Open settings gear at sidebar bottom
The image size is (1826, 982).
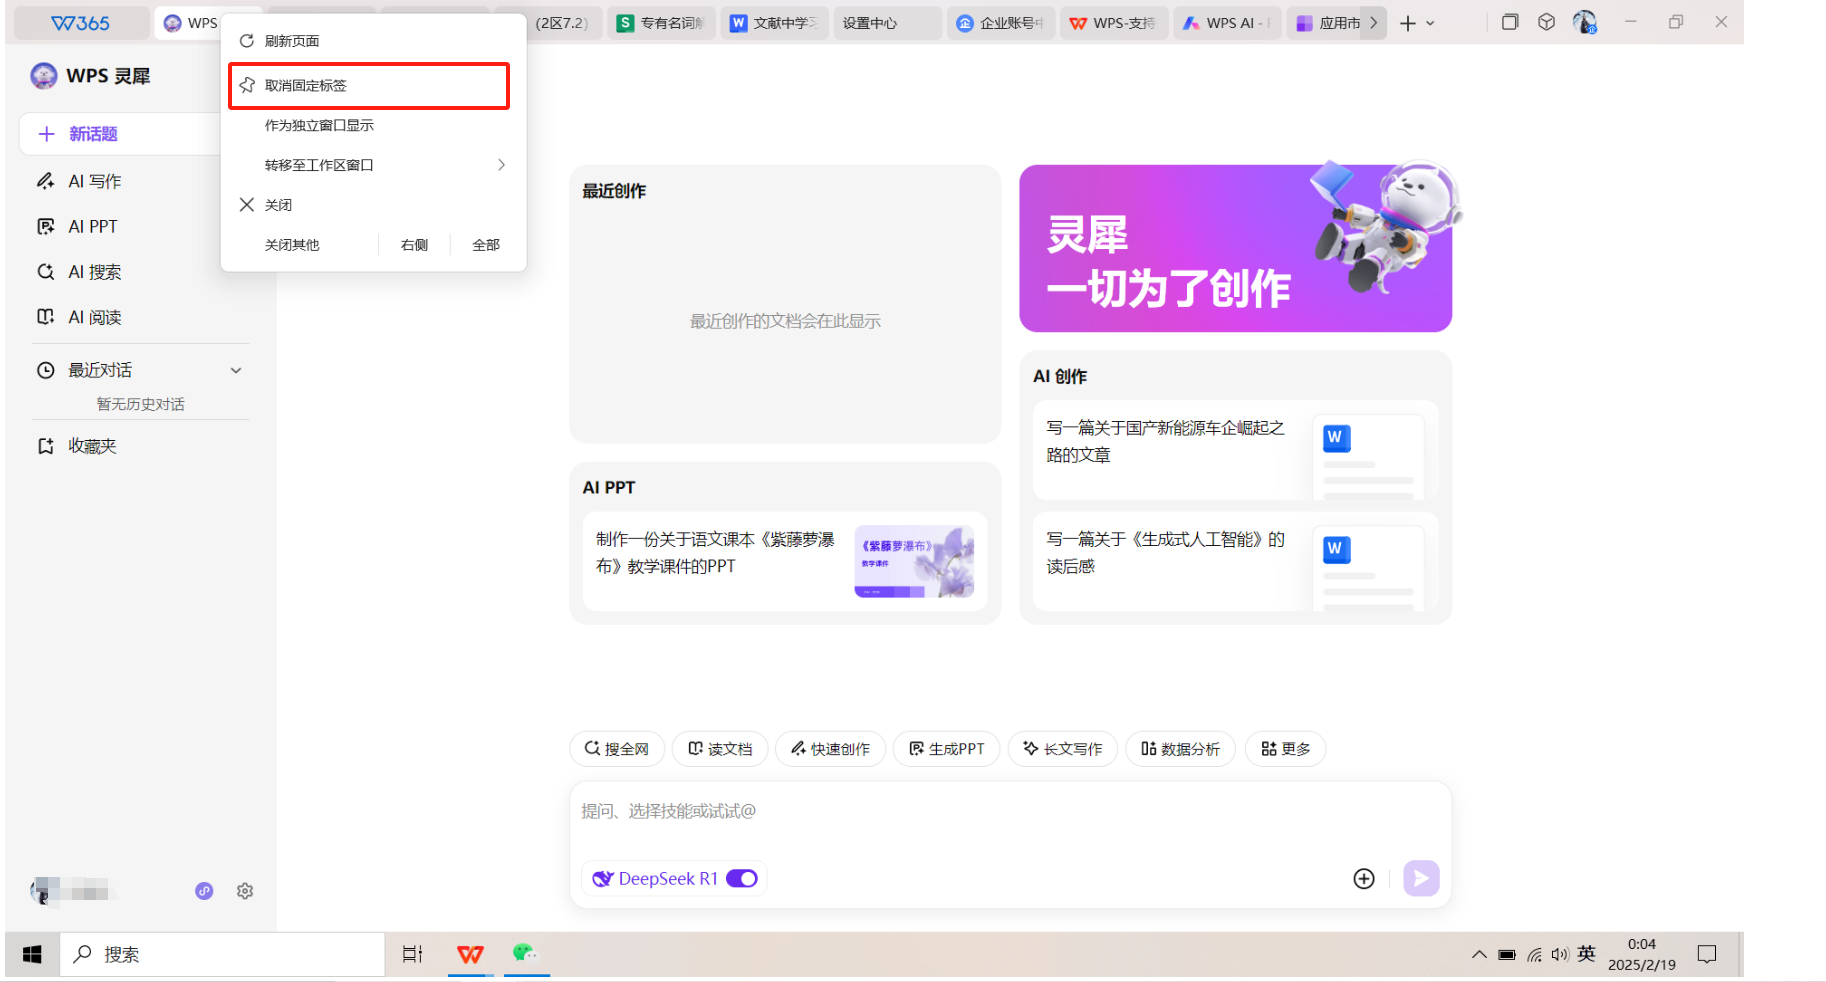tap(245, 891)
